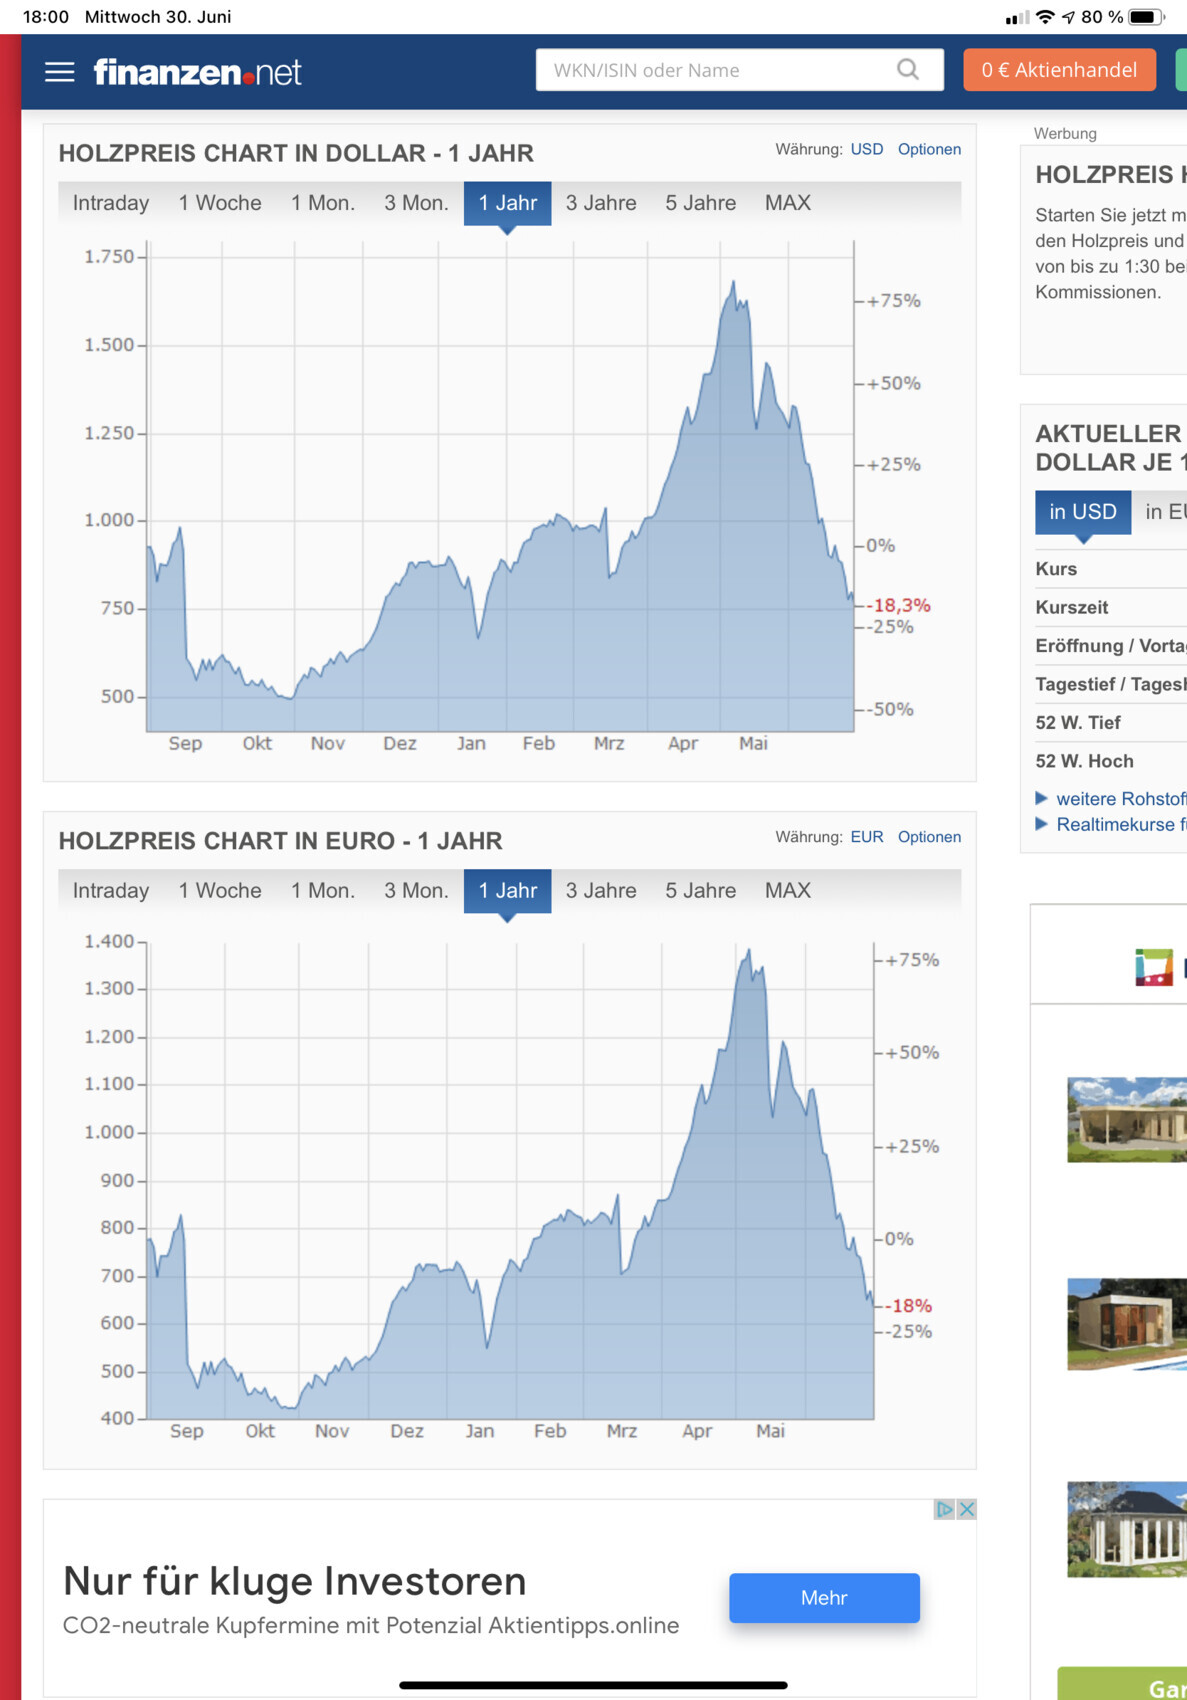Open Optionen for the dollar chart
This screenshot has height=1700, width=1187.
pos(928,149)
